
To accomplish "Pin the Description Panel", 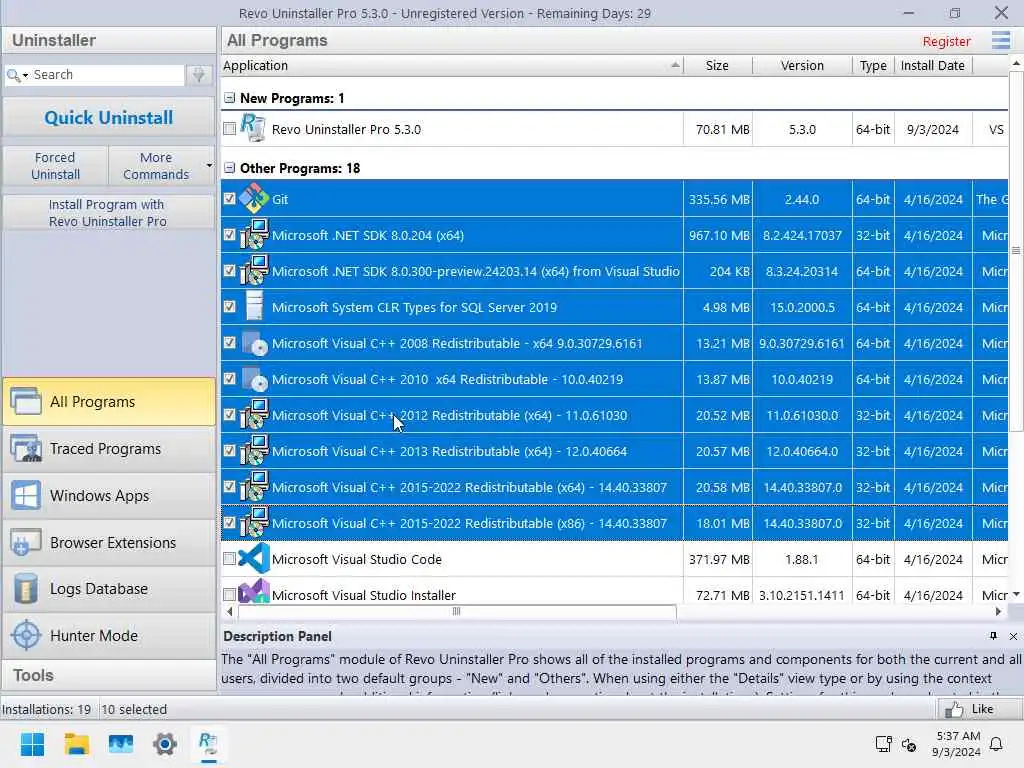I will [x=993, y=636].
